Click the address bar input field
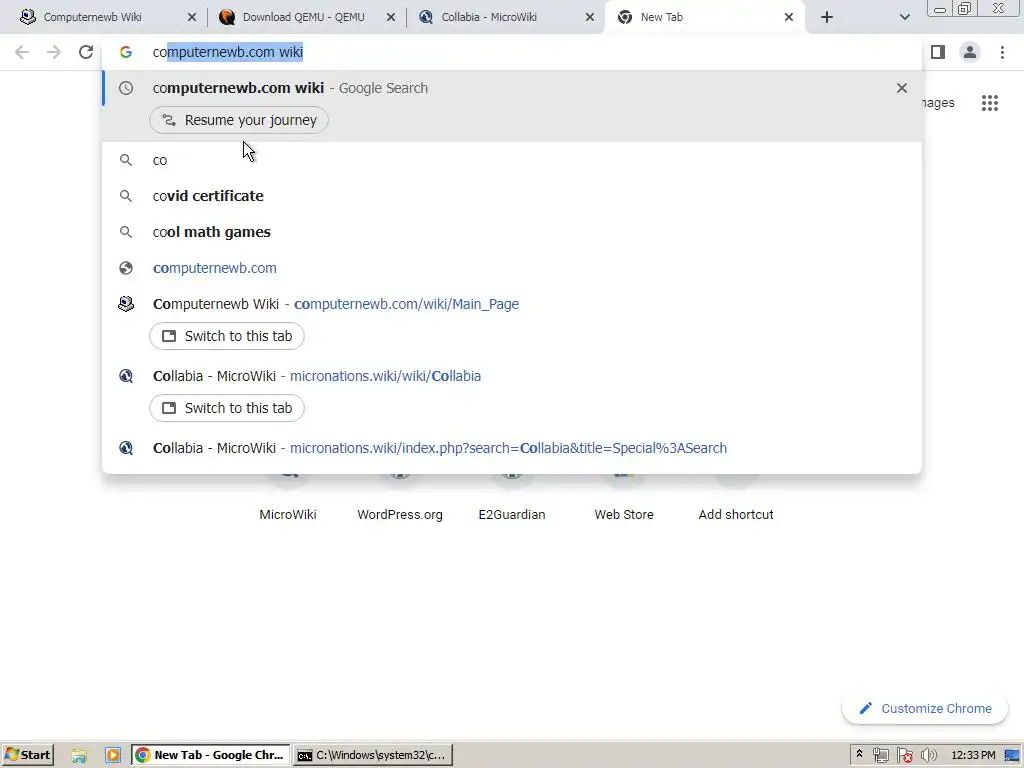Screen dimensions: 1024x768 [511, 52]
